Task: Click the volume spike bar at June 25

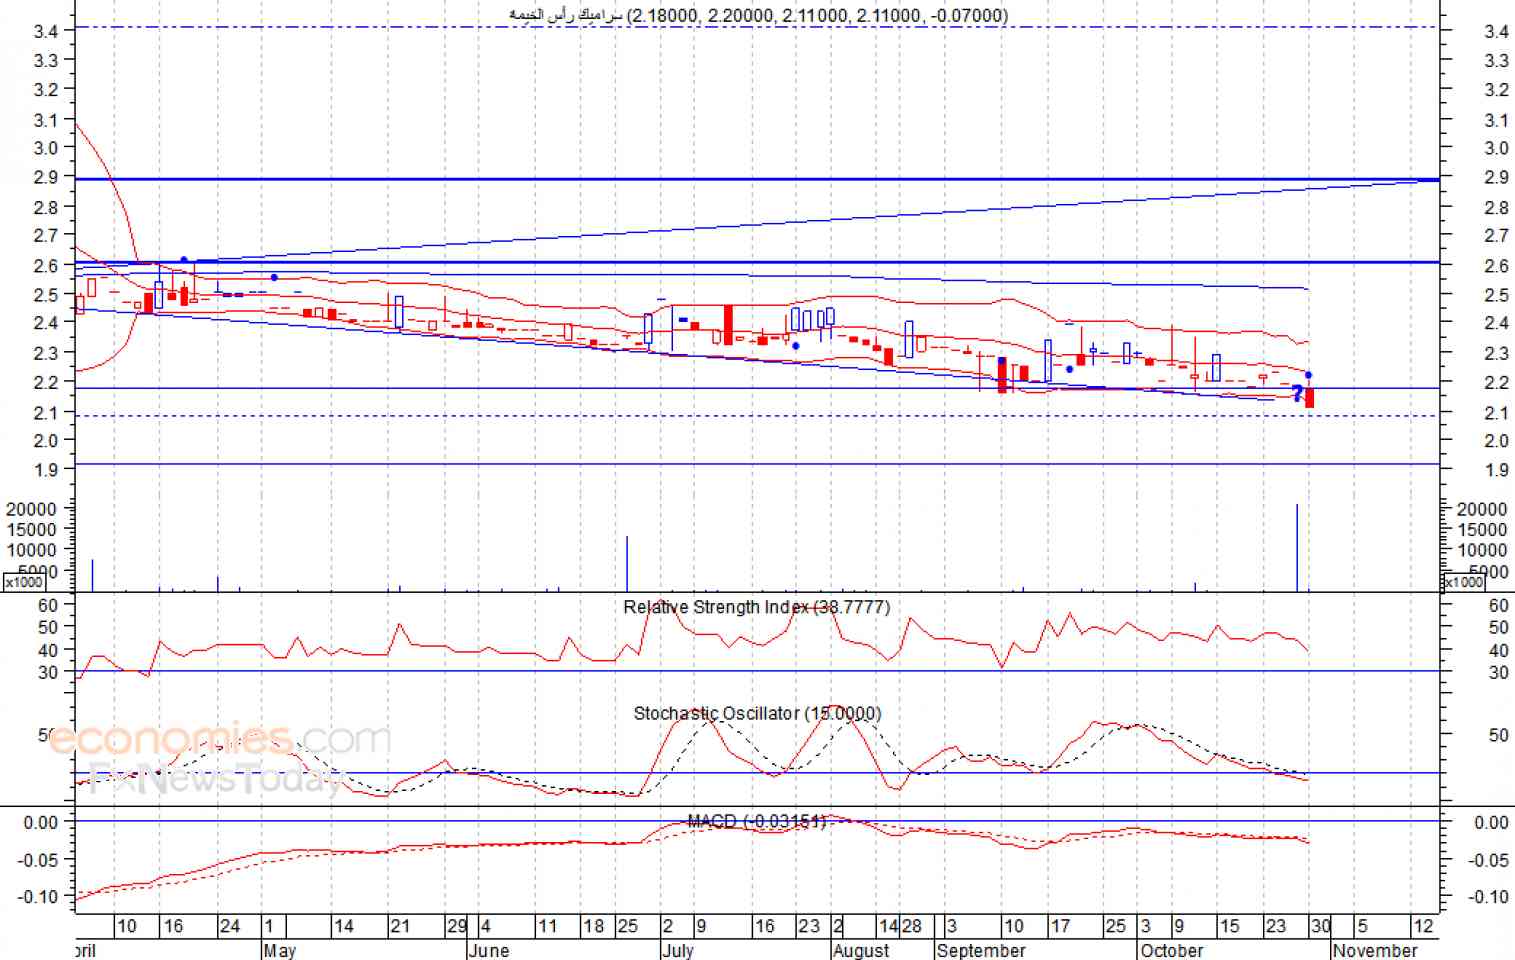Action: 627,564
